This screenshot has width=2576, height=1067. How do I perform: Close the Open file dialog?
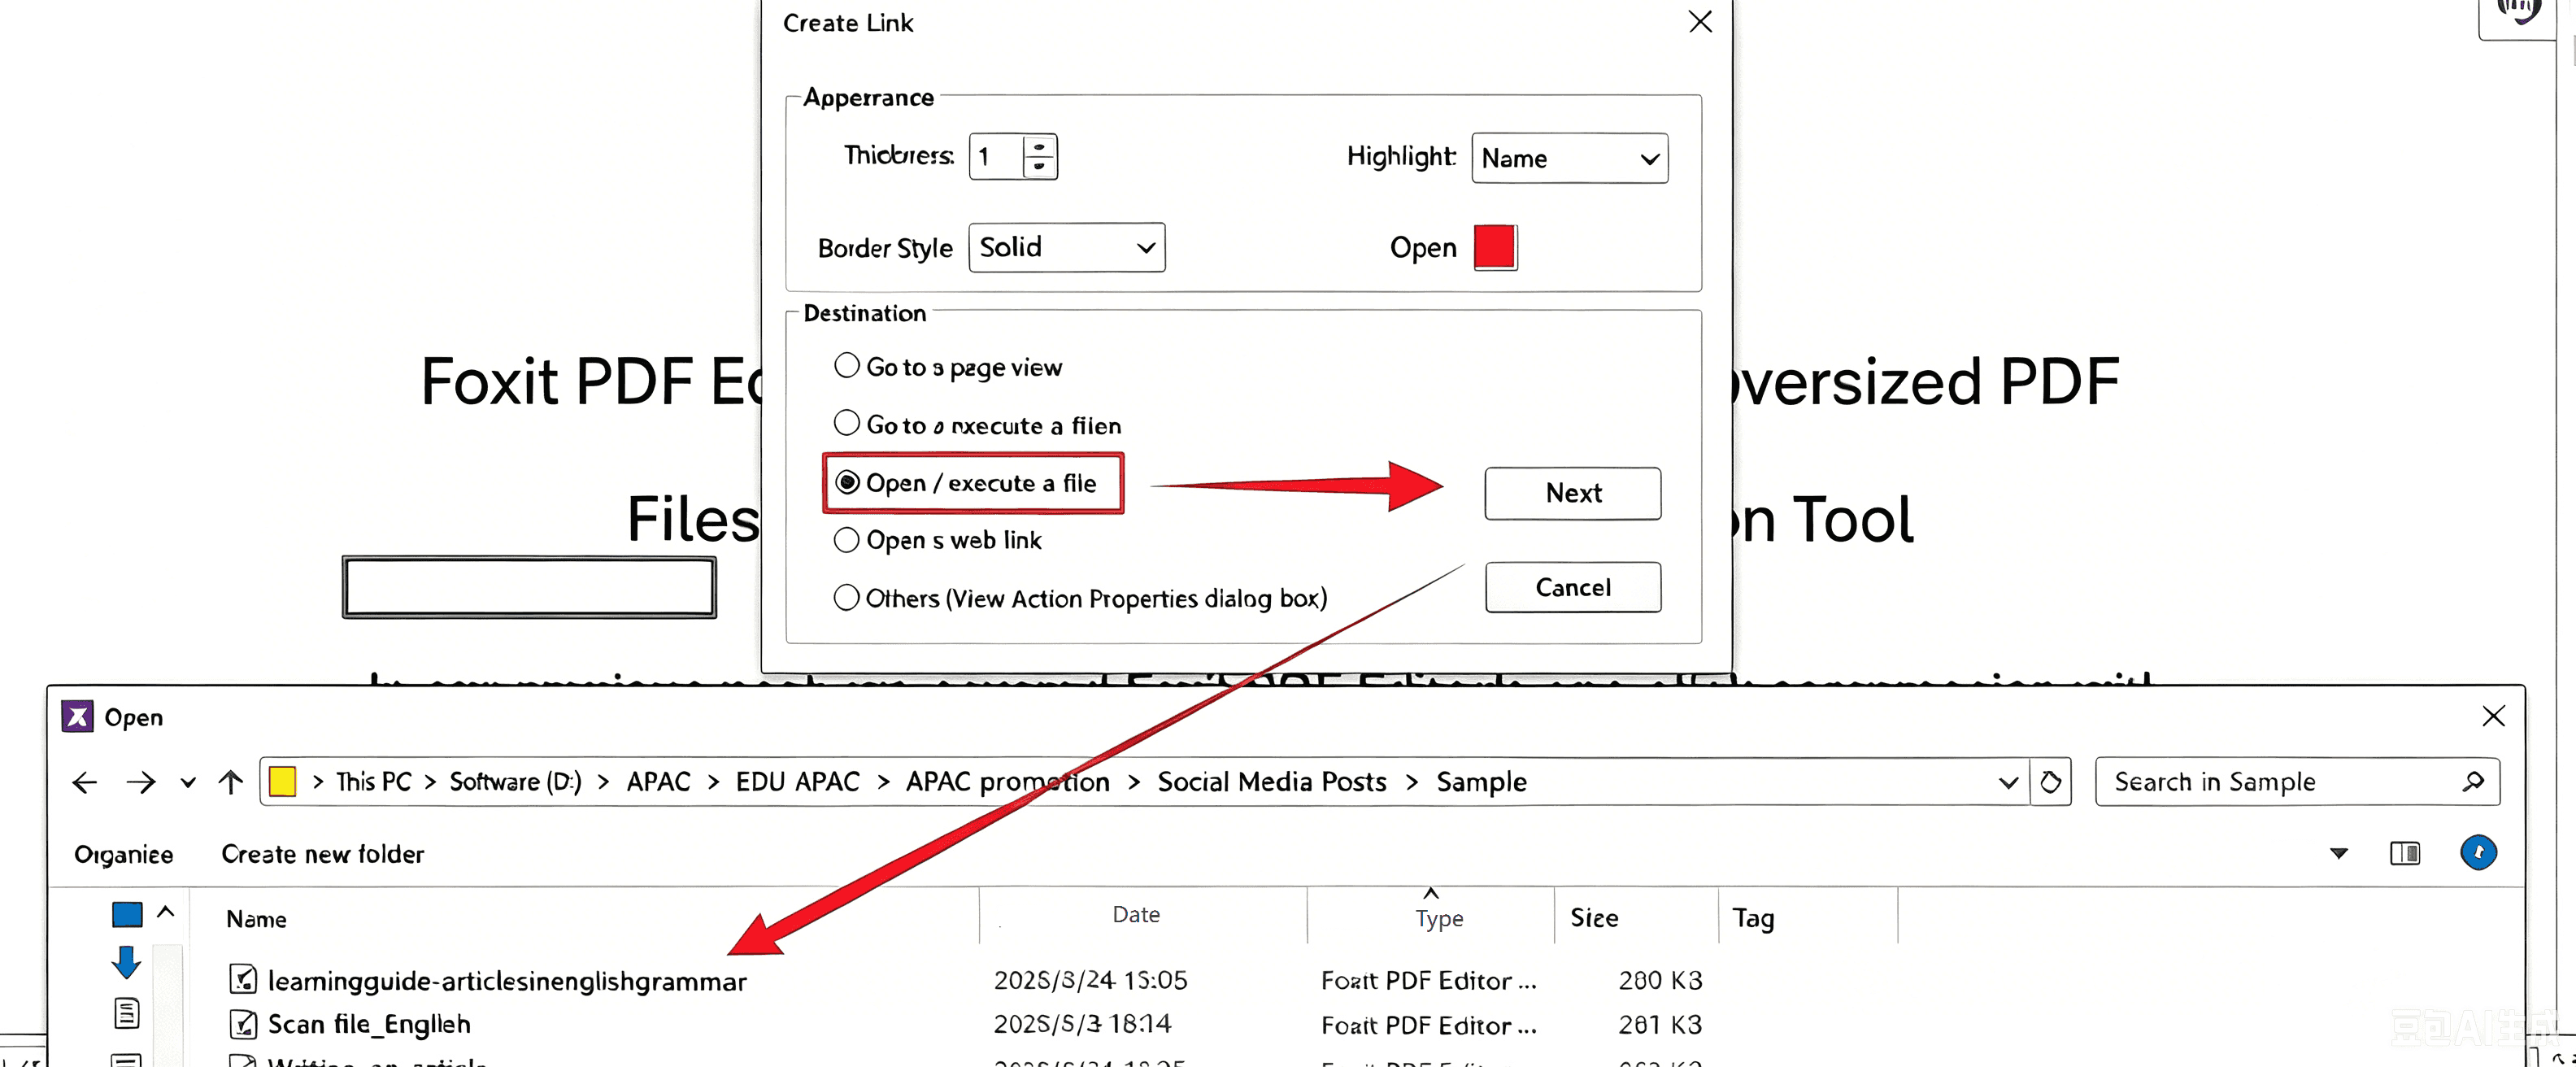(x=2493, y=716)
